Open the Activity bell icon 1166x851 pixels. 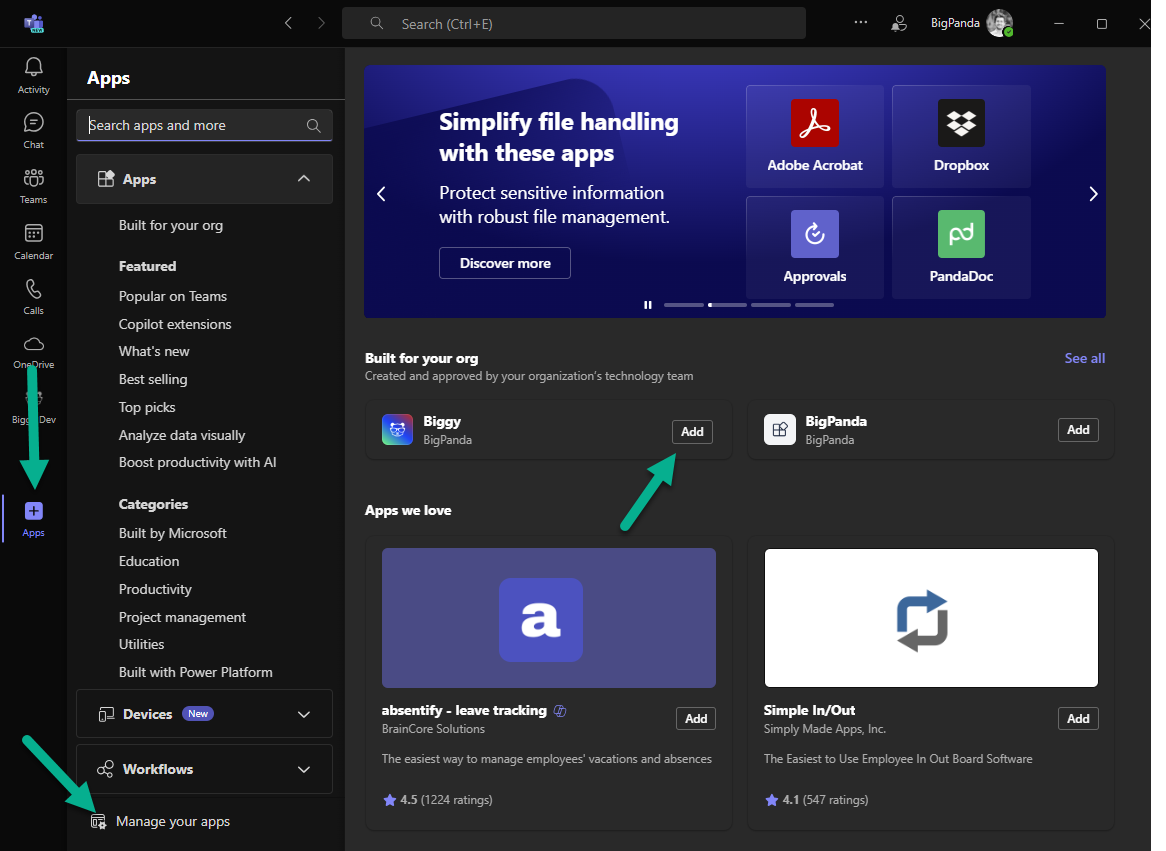tap(33, 75)
